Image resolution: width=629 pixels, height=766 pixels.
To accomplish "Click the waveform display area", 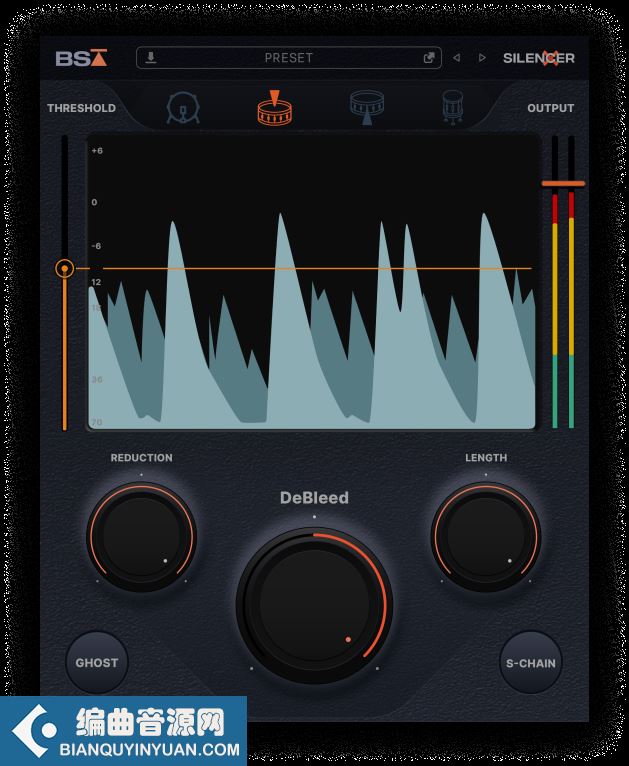I will (312, 282).
